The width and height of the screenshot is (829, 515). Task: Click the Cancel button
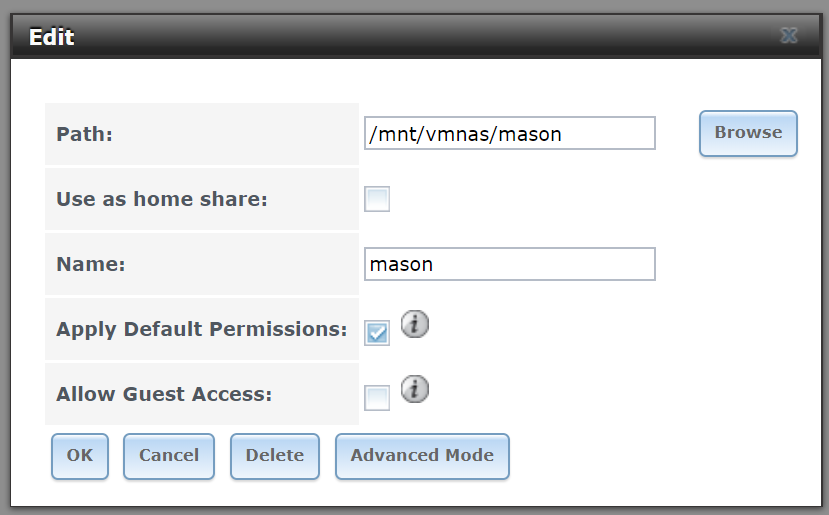(x=169, y=456)
